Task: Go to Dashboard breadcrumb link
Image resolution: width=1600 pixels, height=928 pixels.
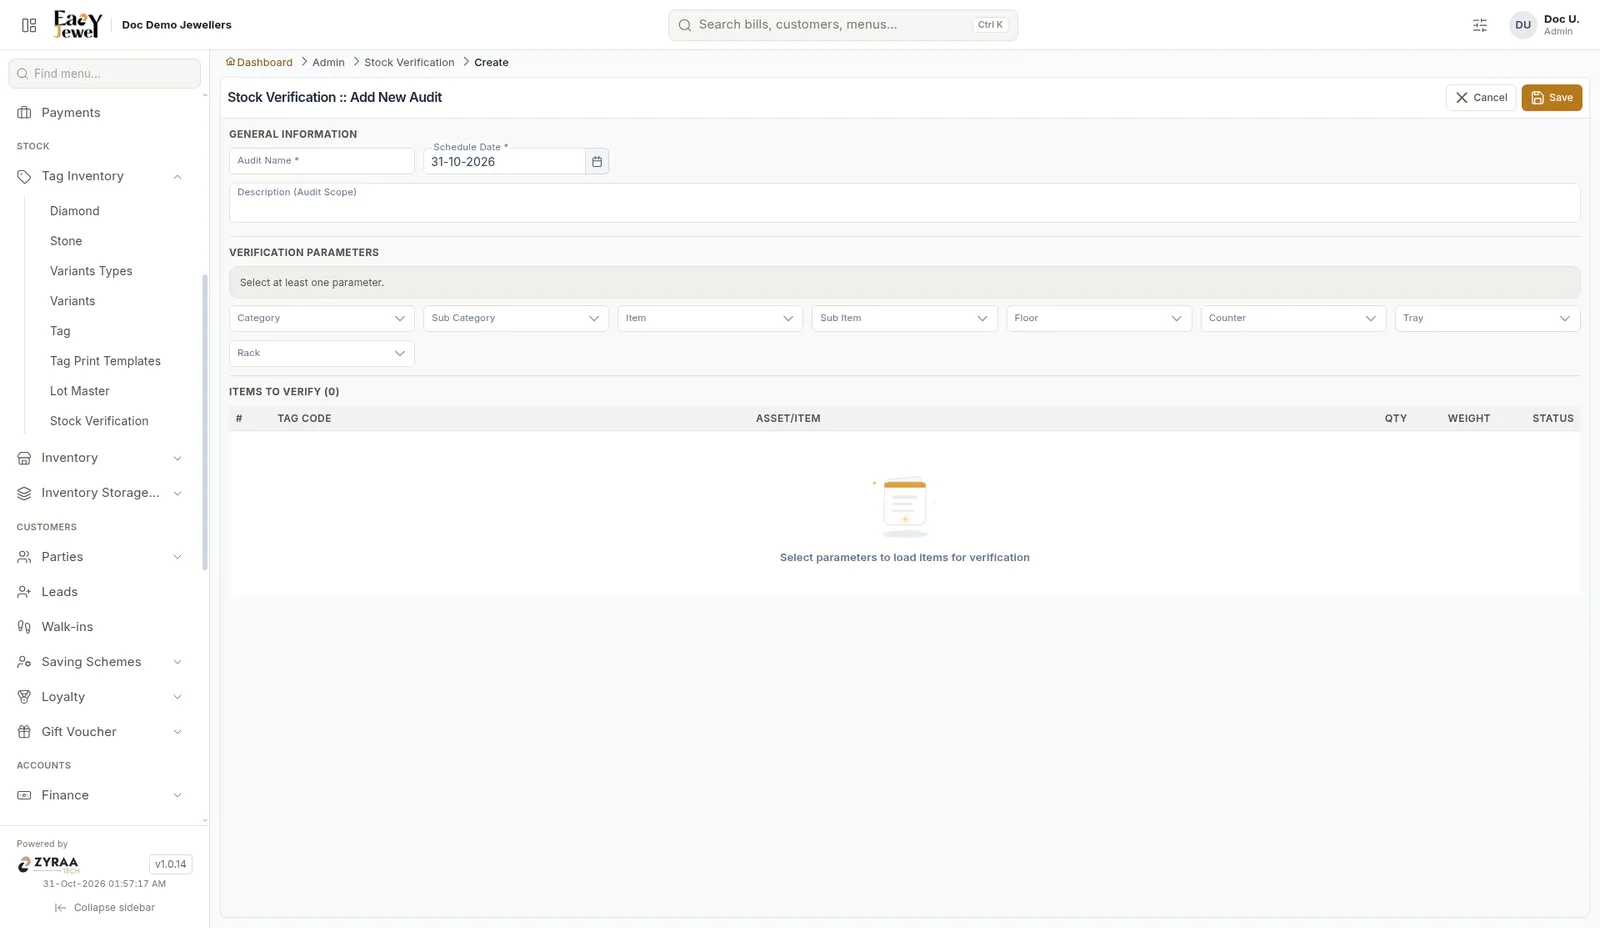Action: coord(259,62)
